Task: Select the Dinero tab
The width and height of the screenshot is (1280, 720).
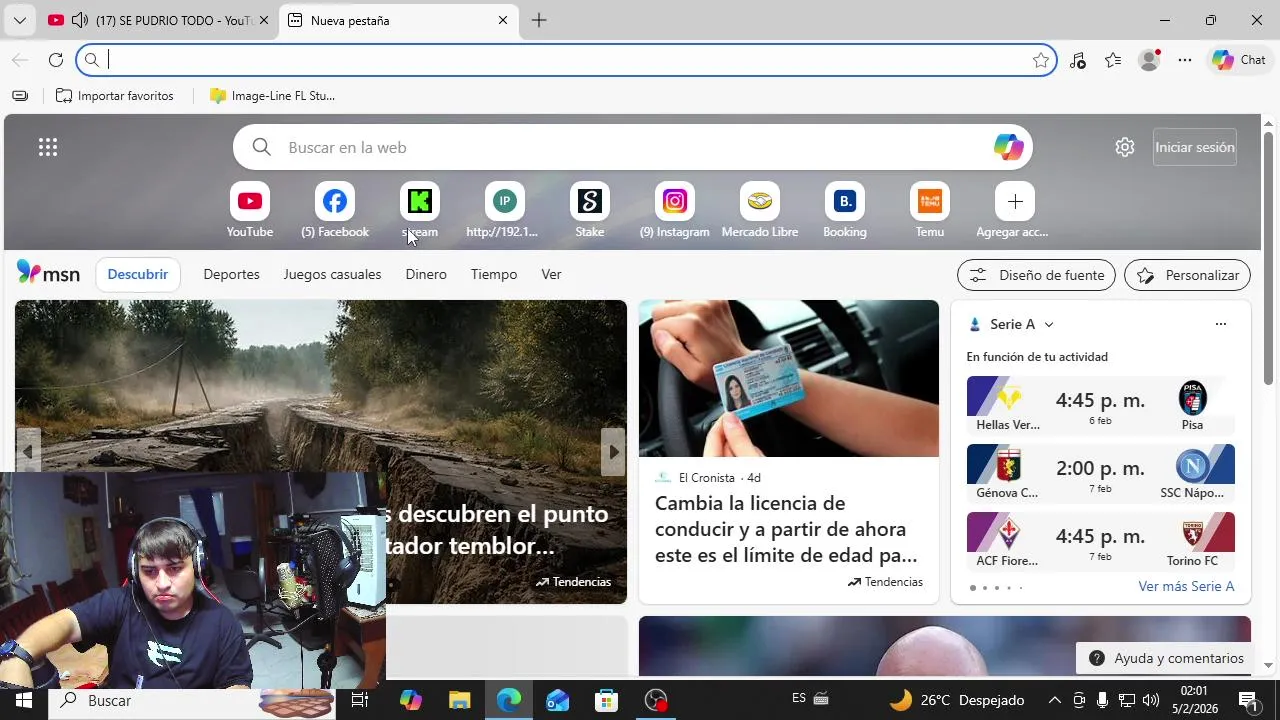Action: pos(426,274)
